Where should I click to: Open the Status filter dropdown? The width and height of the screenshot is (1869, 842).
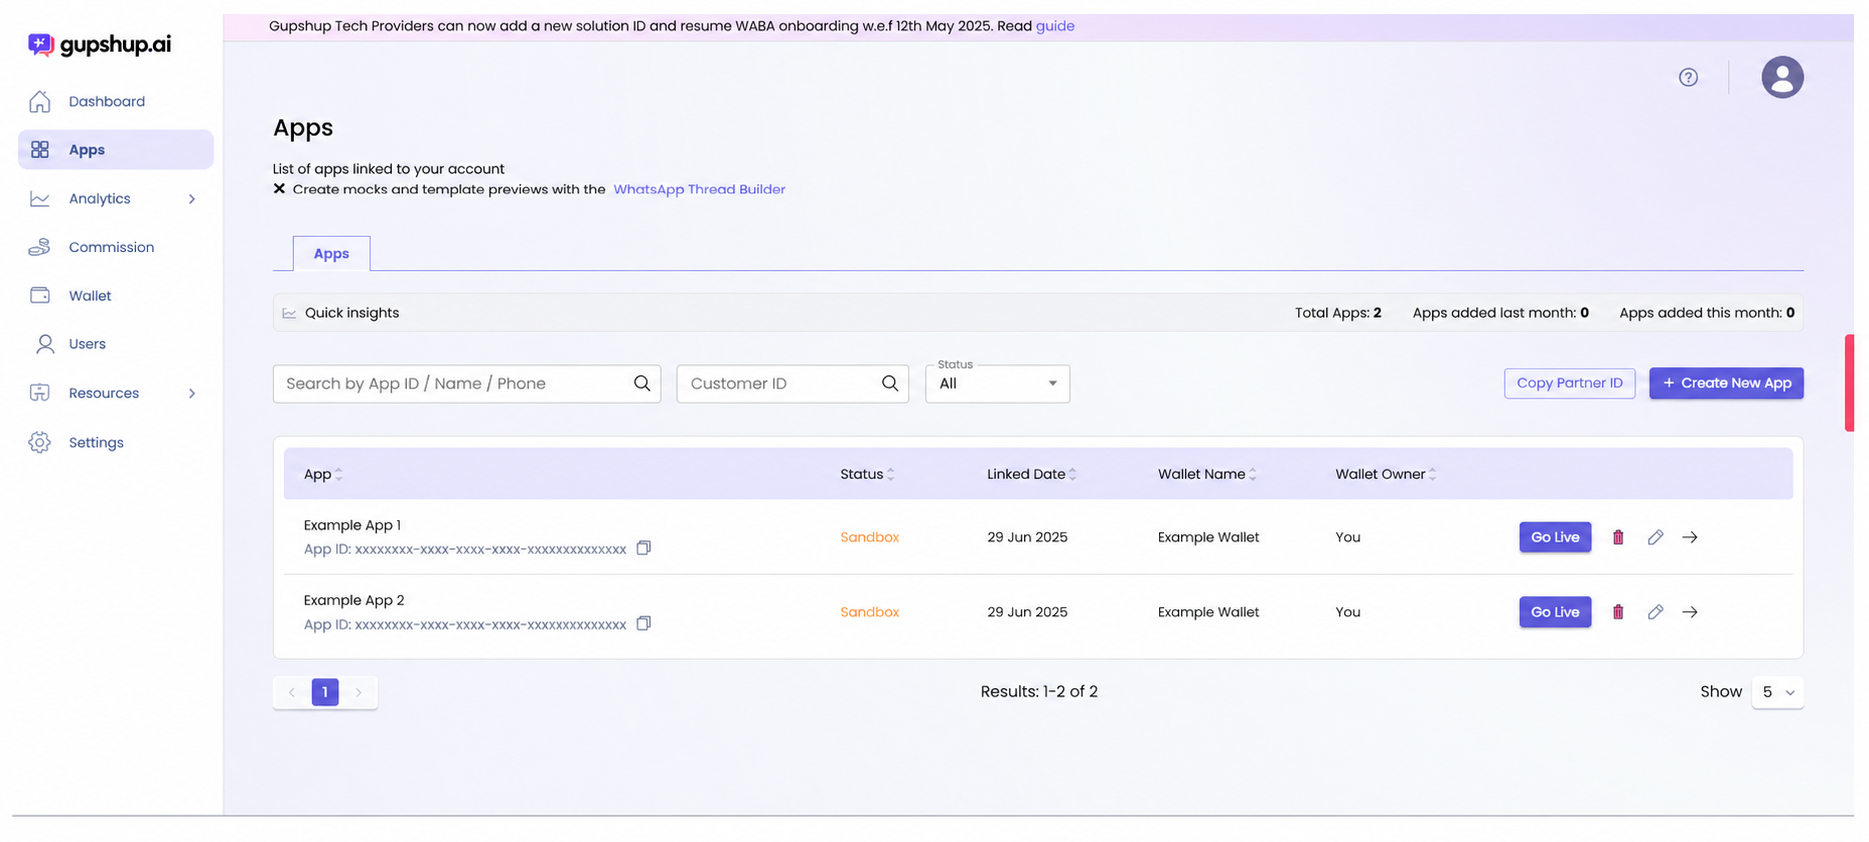pyautogui.click(x=997, y=384)
